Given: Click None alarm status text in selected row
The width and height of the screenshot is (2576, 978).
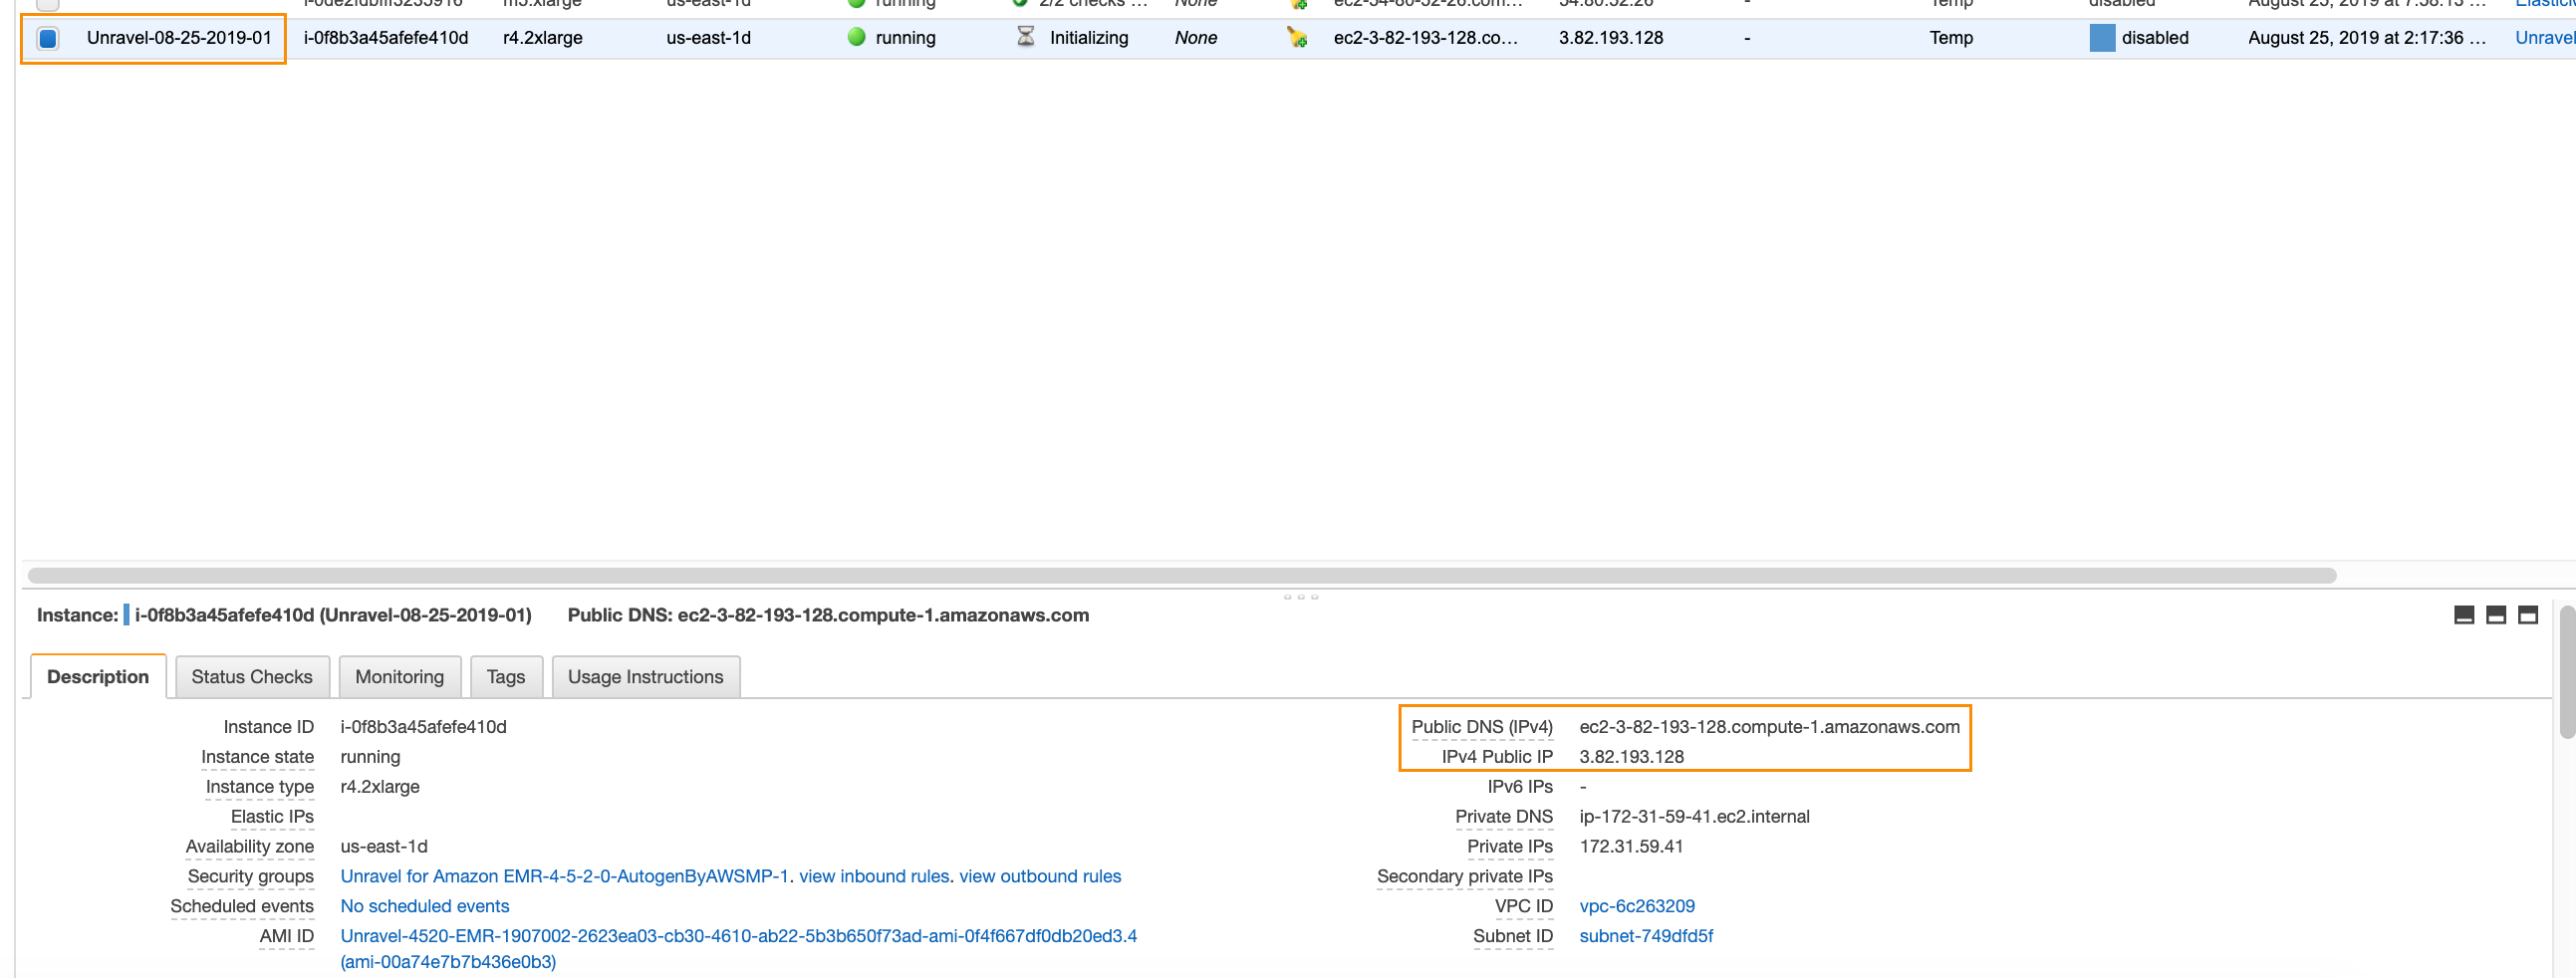Looking at the screenshot, I should coord(1196,38).
